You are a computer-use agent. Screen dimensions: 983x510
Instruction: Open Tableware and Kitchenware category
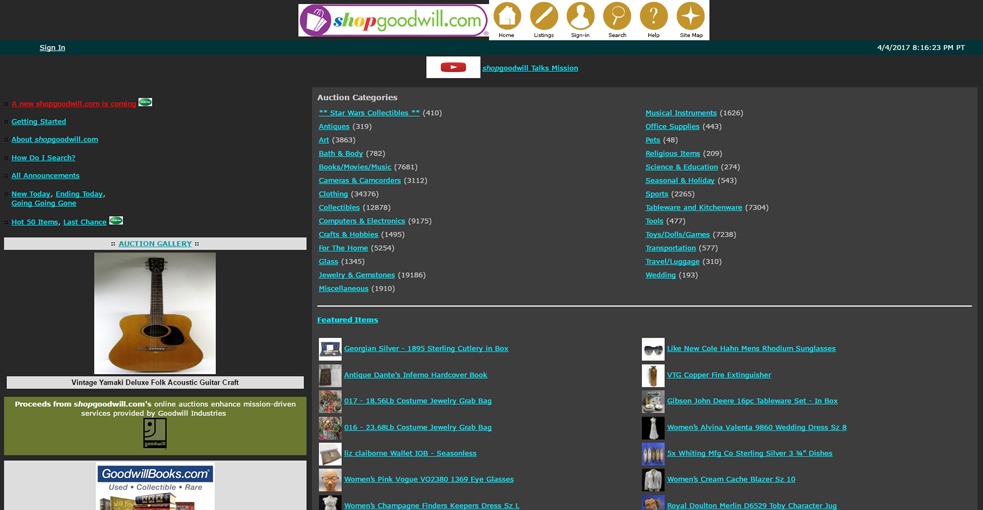coord(694,207)
